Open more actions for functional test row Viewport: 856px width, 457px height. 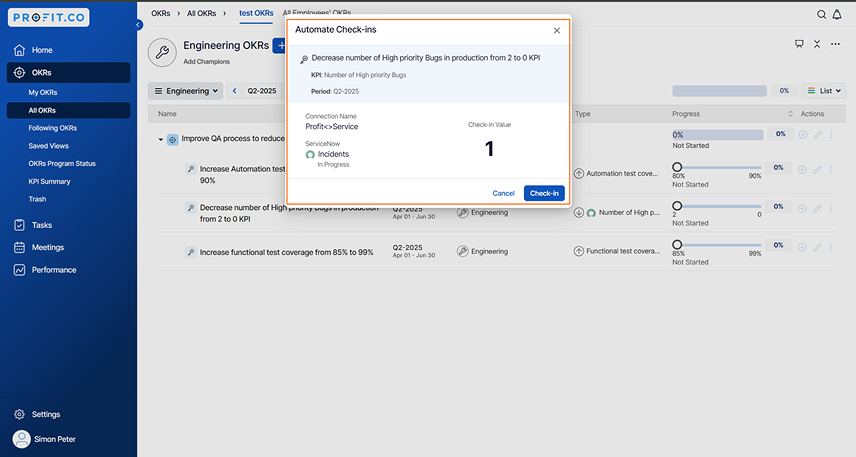coord(830,247)
